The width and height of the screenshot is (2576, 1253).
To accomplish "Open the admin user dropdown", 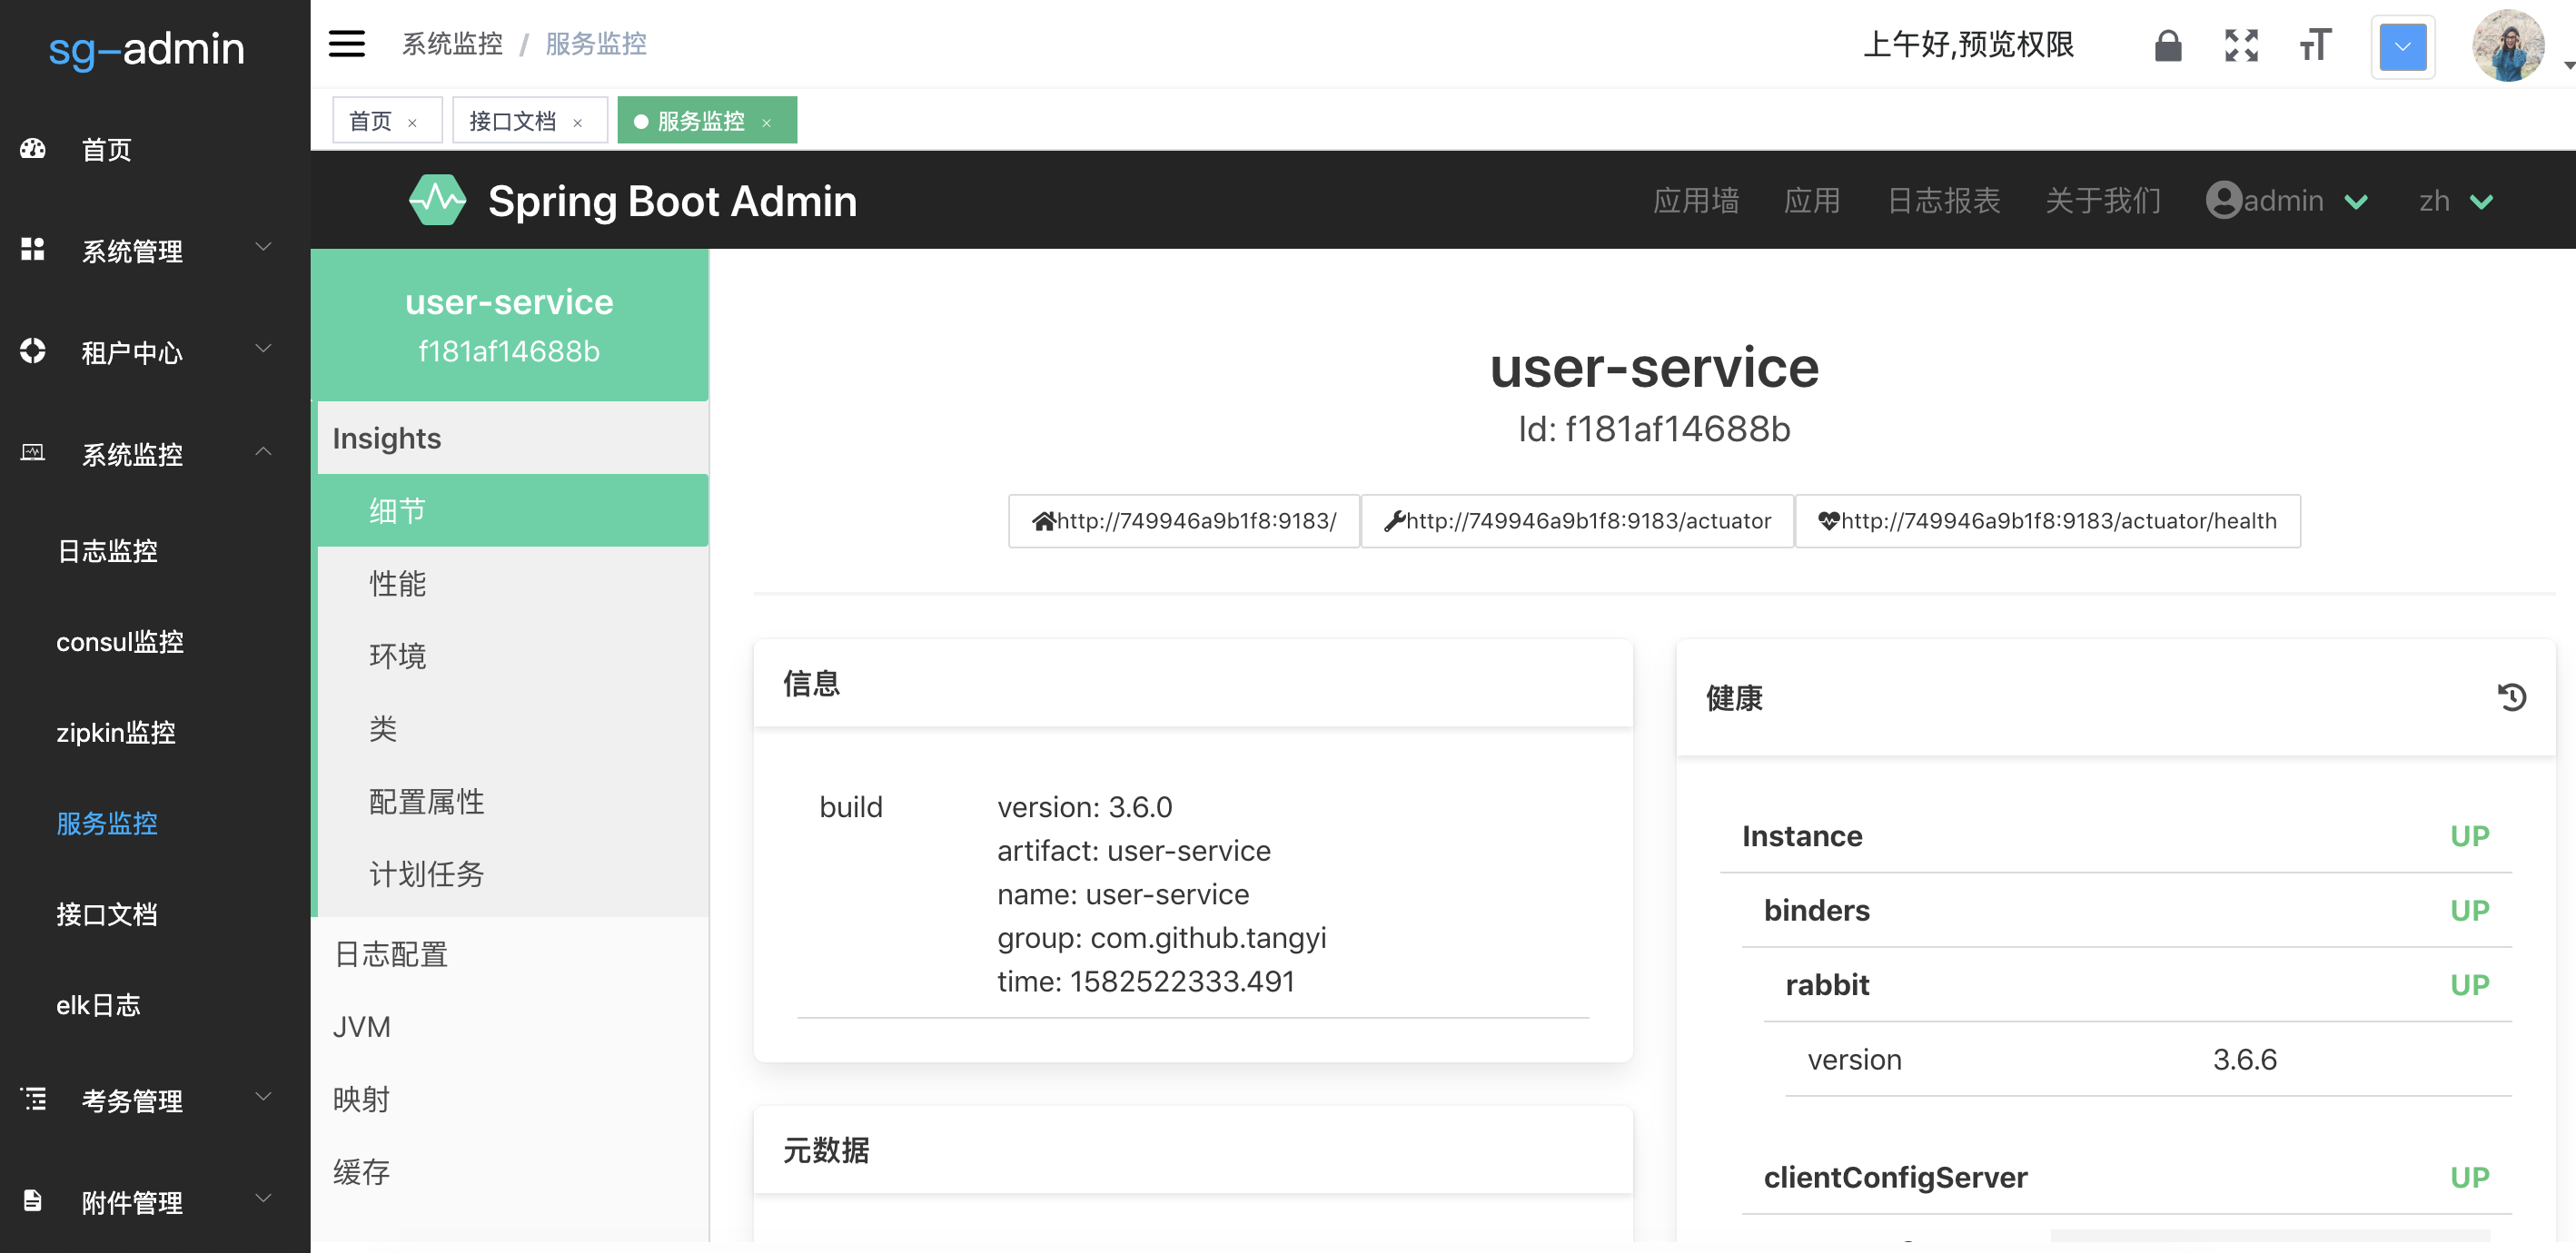I will tap(2286, 201).
